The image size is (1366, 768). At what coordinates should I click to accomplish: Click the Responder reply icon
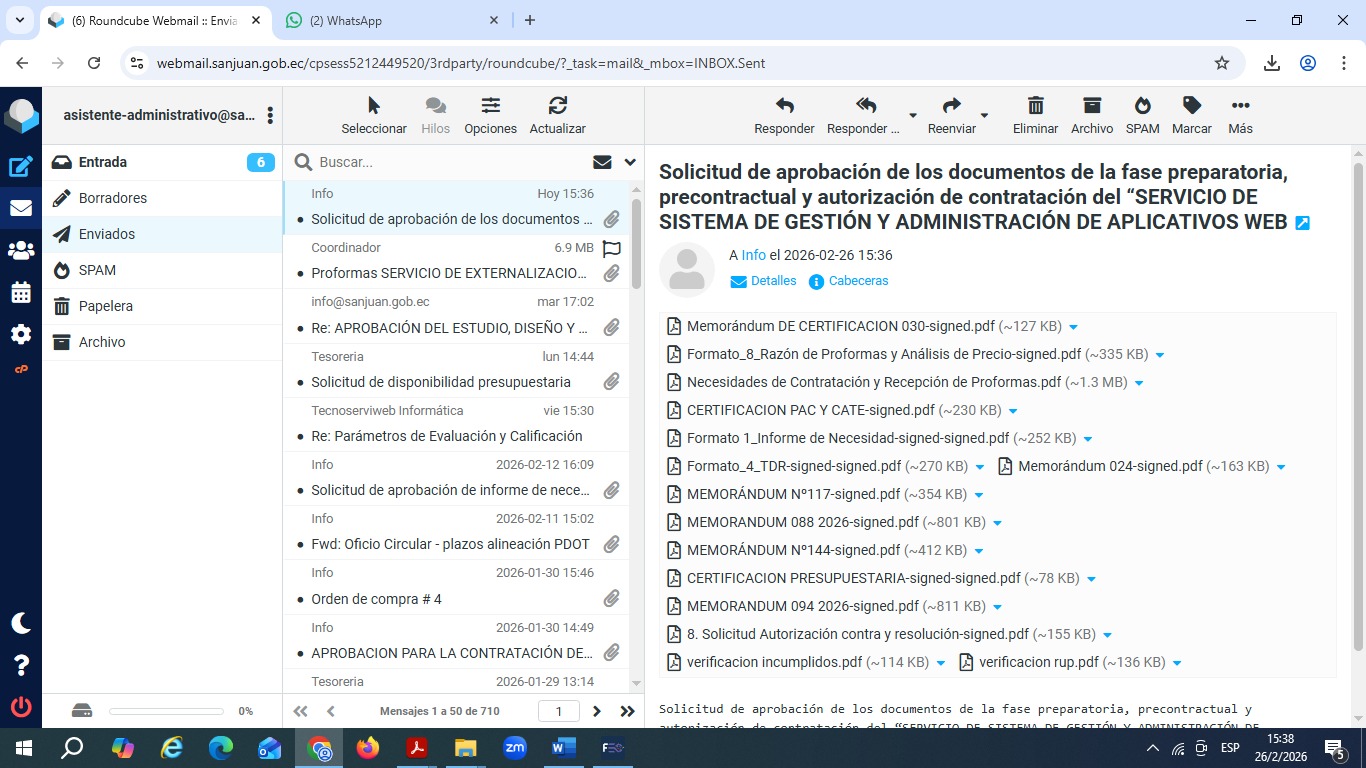click(784, 106)
